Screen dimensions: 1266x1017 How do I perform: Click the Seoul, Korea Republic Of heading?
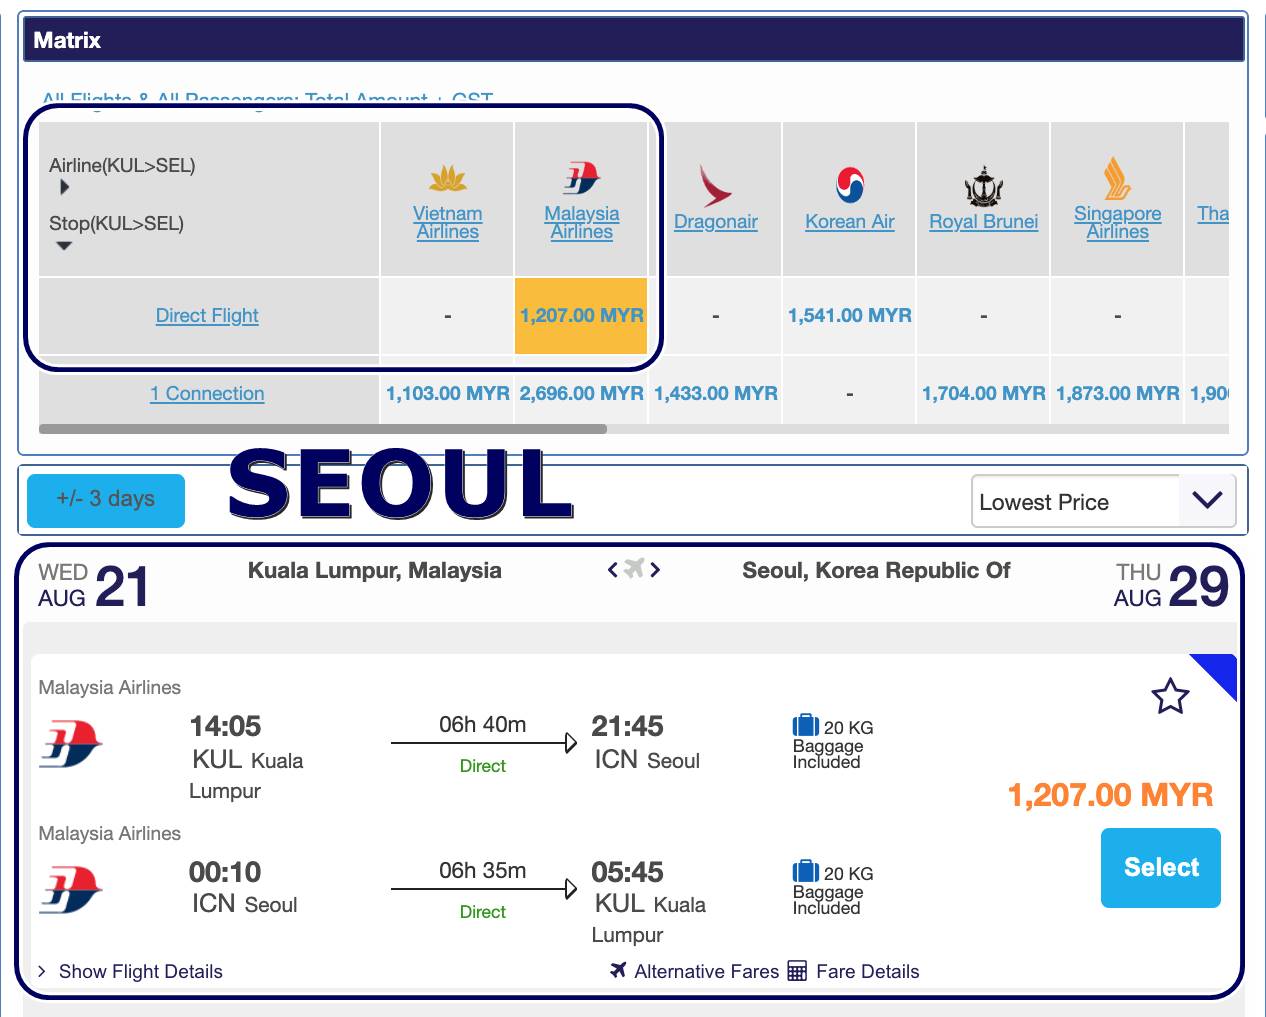coord(876,571)
